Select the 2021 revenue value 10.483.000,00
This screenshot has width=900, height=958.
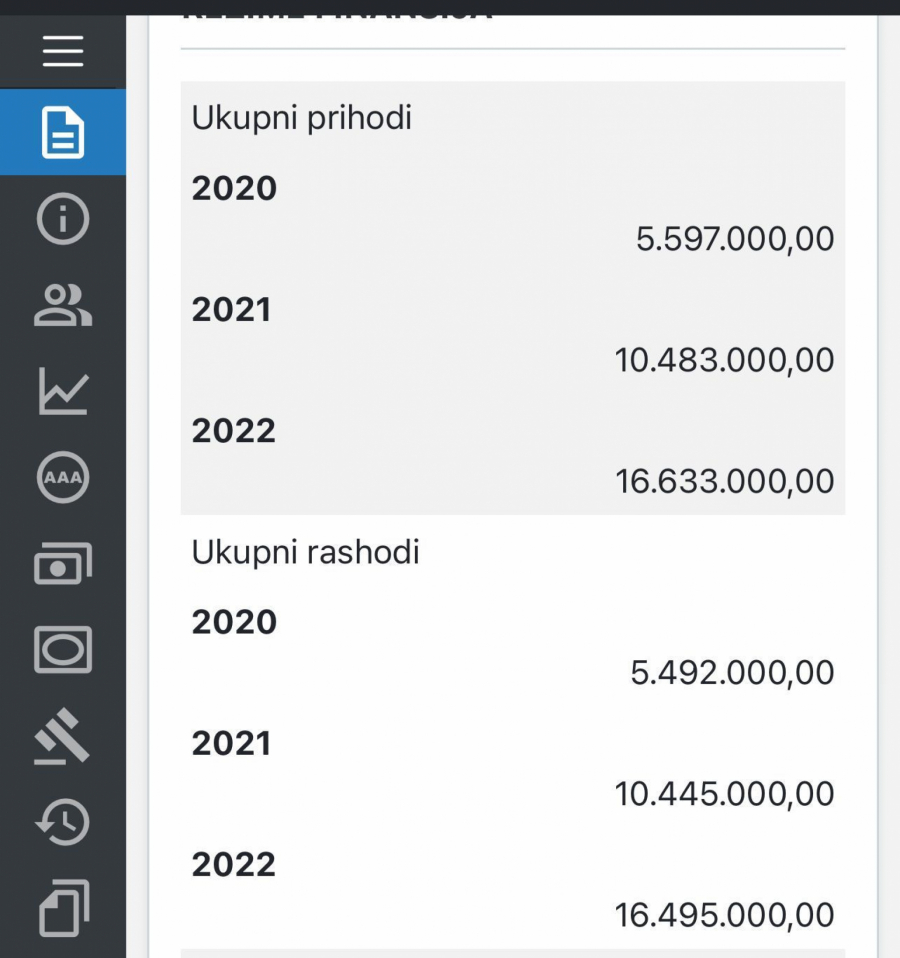pyautogui.click(x=724, y=360)
